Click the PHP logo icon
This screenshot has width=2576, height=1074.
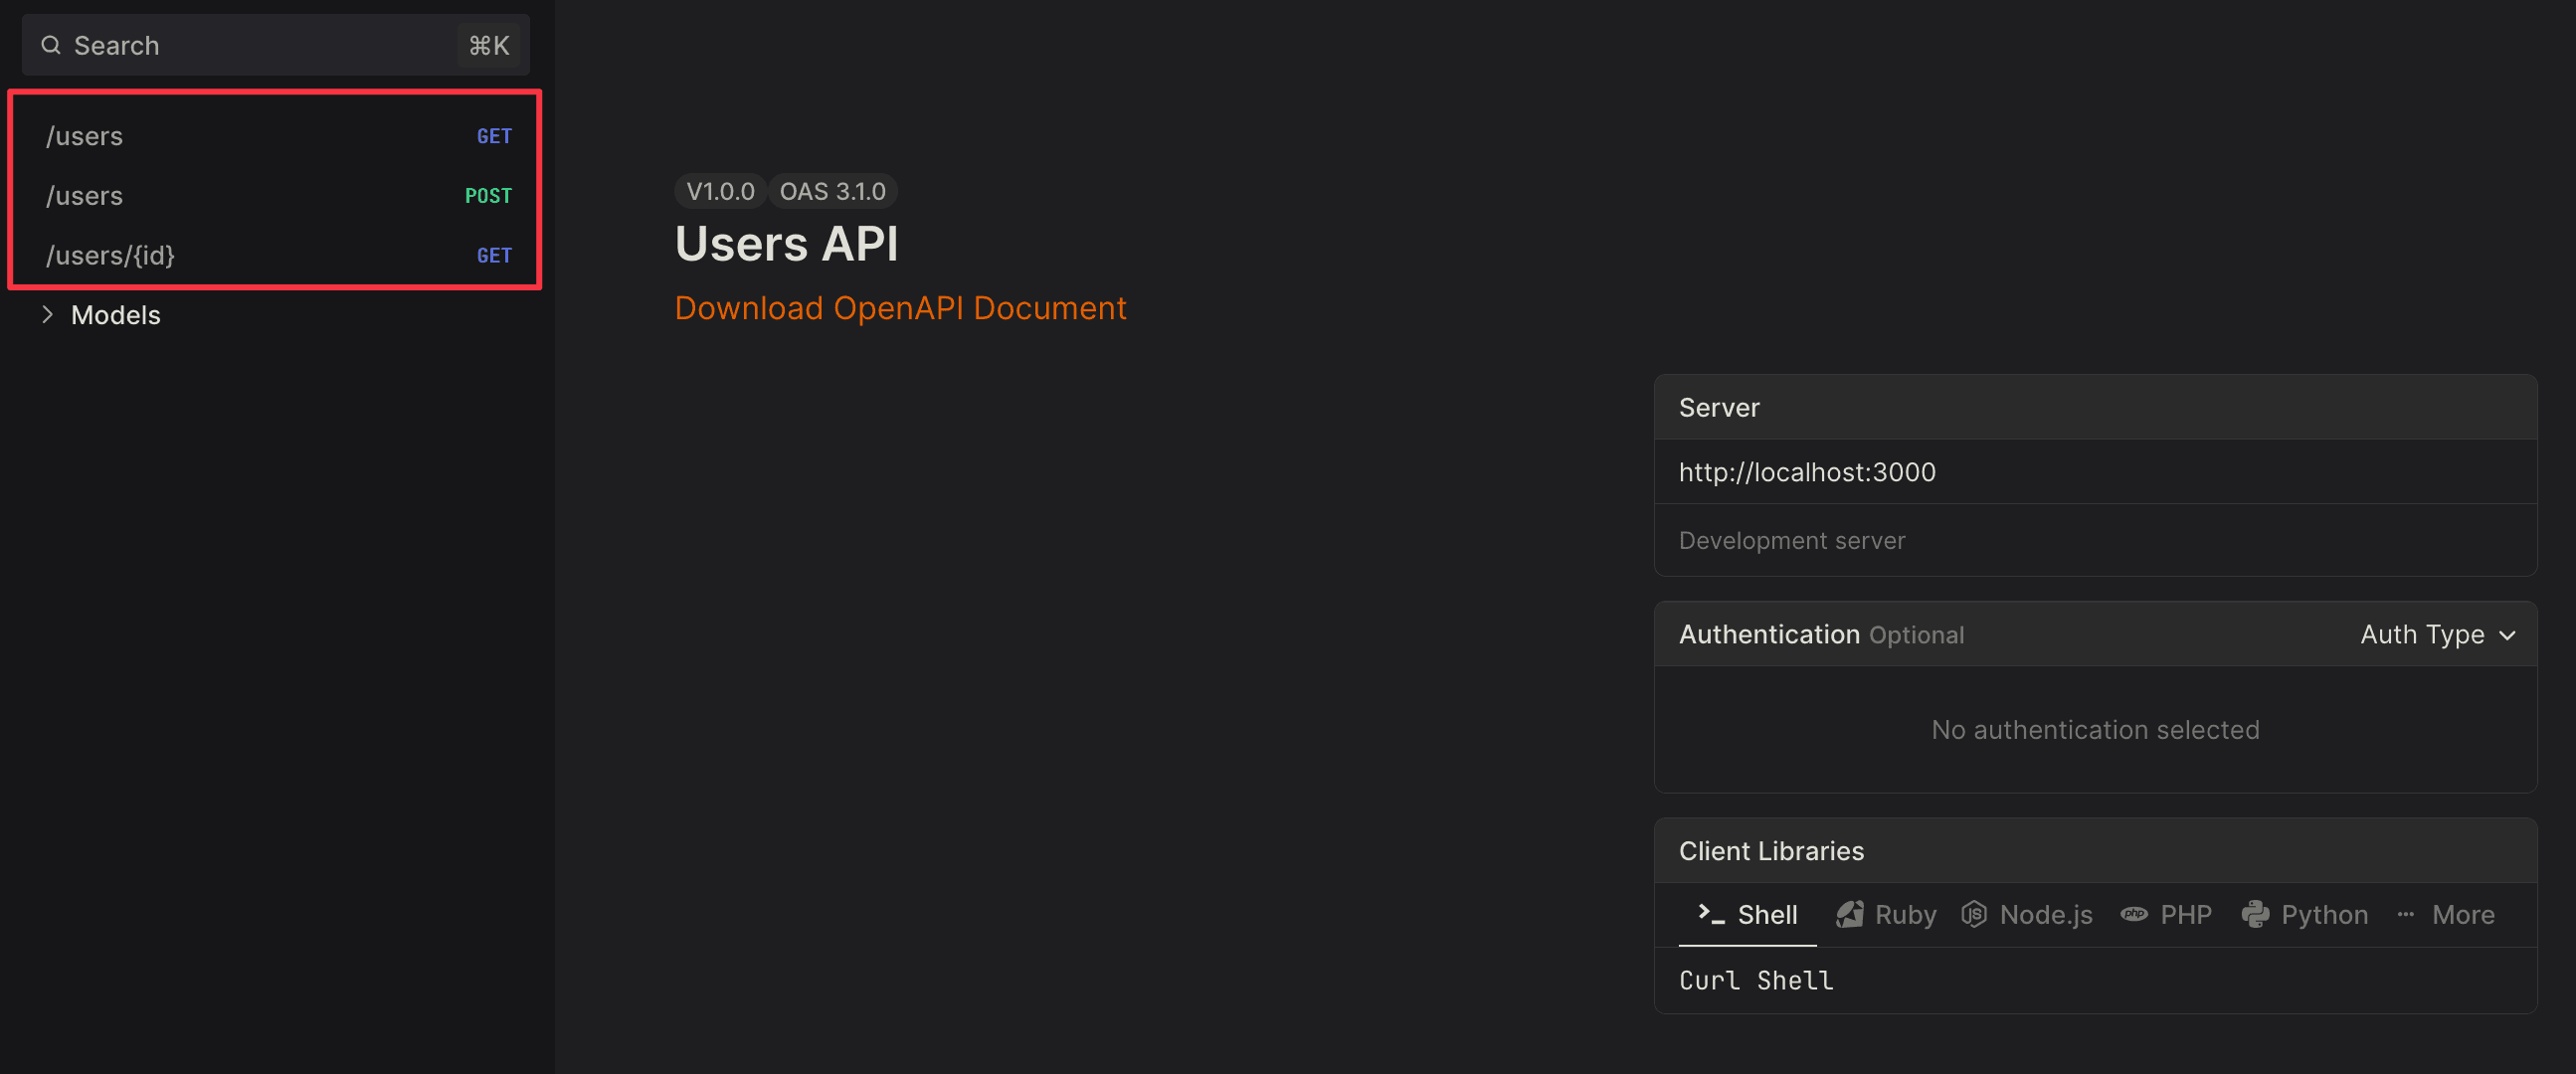coord(2134,914)
